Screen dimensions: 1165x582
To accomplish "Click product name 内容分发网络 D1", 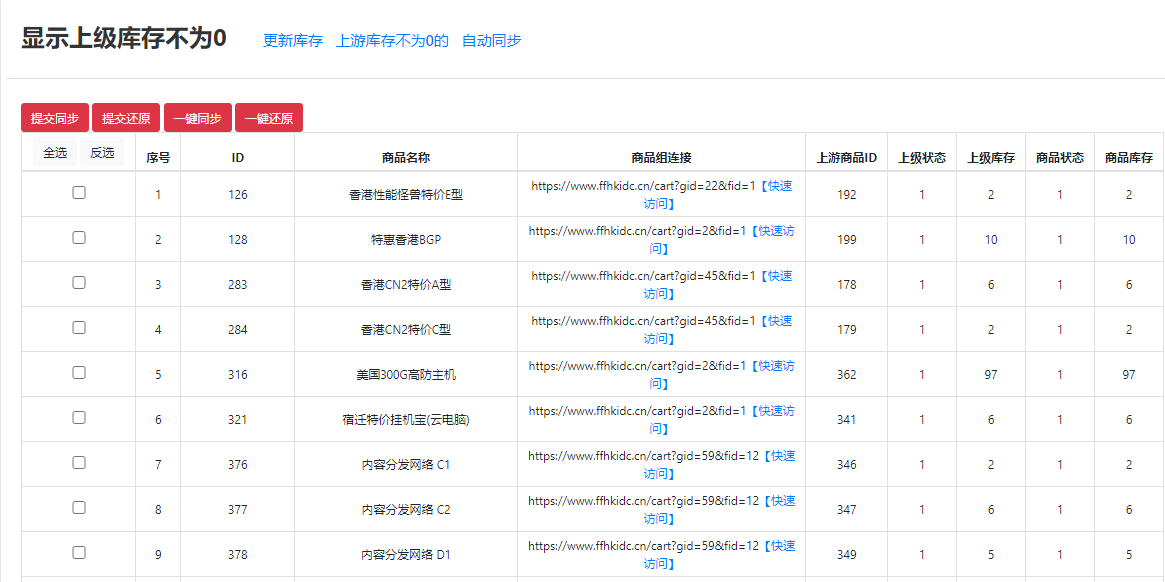I will coord(406,554).
